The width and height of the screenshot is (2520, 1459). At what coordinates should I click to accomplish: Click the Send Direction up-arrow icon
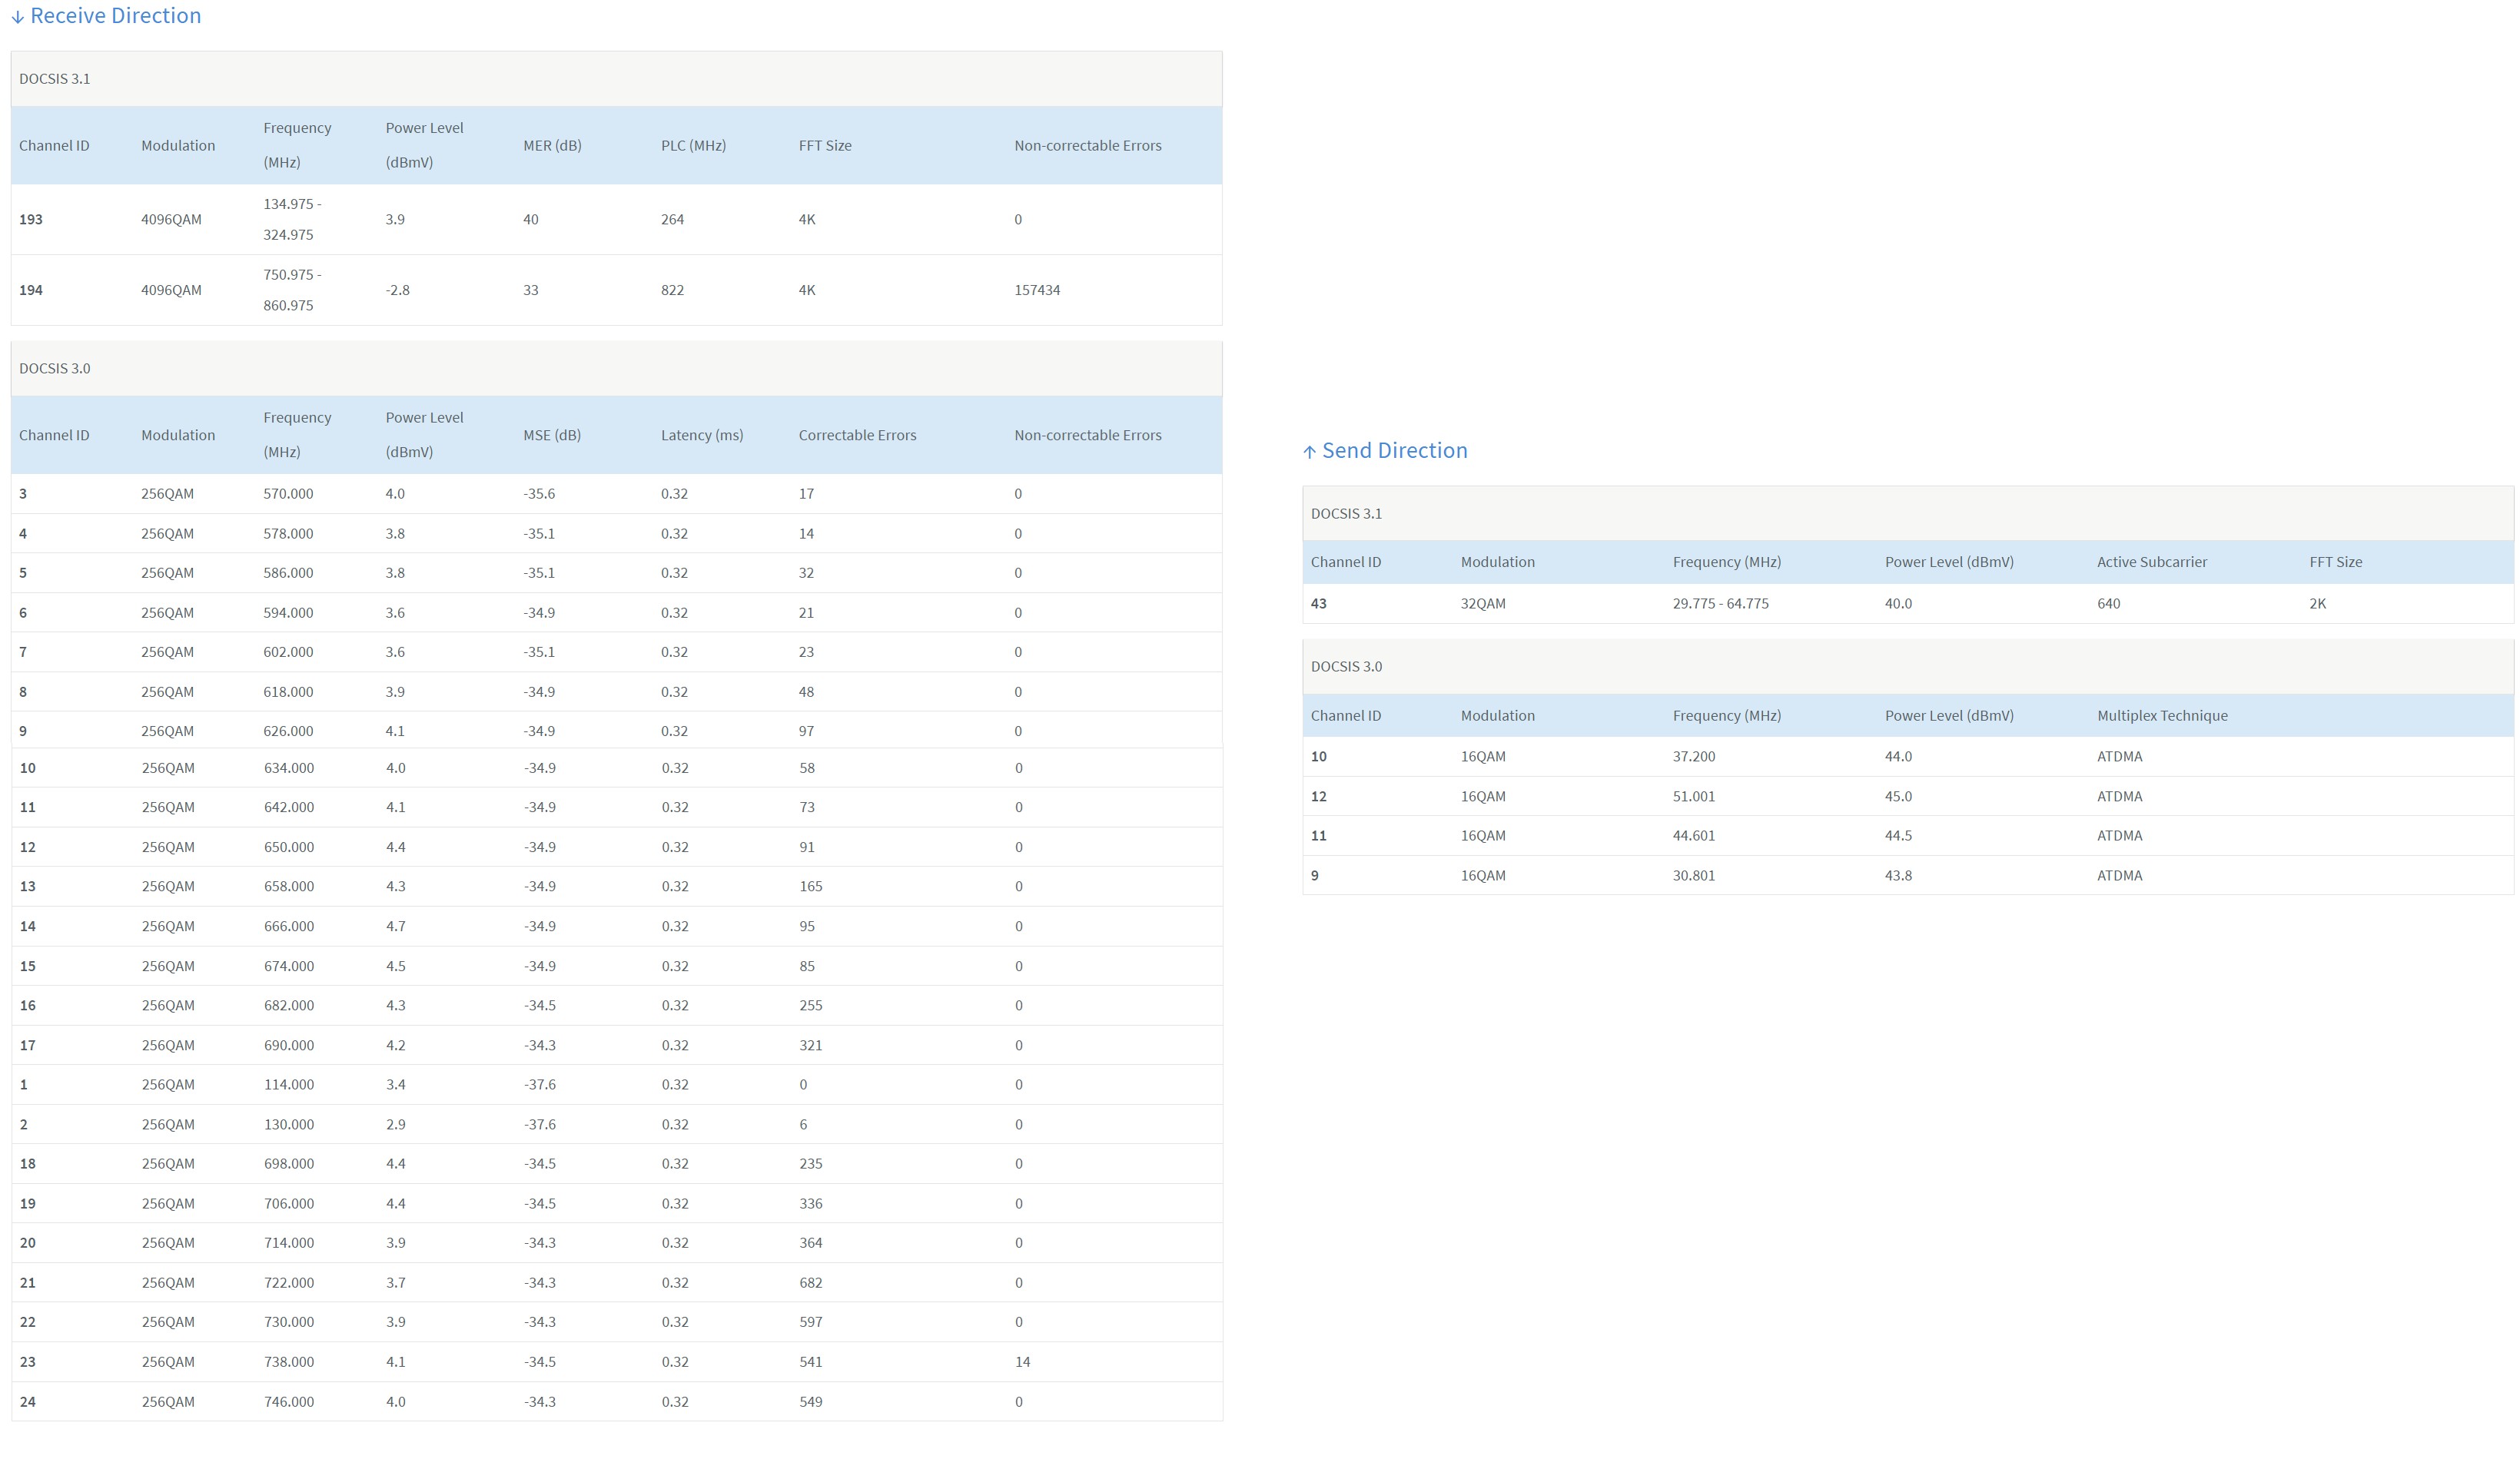pos(1309,452)
